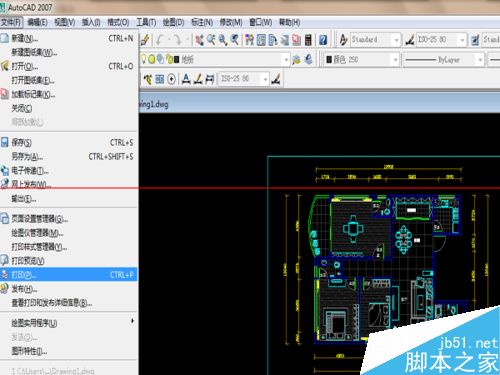Screen dimensions: 500x375
Task: Click the center mark circle icon
Action: pyautogui.click(x=171, y=79)
